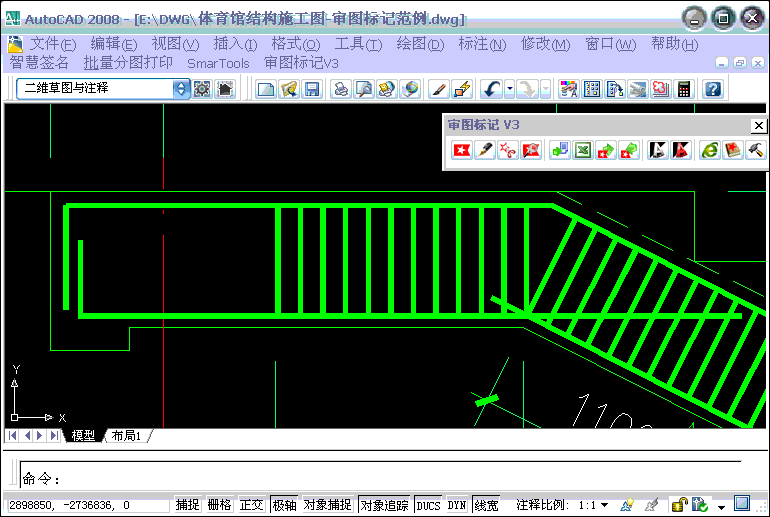The height and width of the screenshot is (517, 770).
Task: Close the 审图标记 V3 floating toolbar
Action: pos(759,125)
